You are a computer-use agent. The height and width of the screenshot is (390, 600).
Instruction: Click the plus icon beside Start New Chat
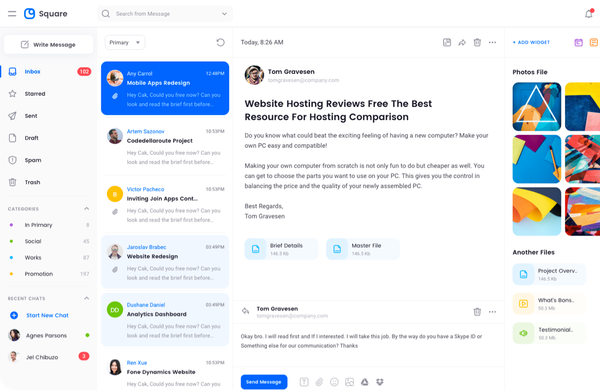coord(14,315)
